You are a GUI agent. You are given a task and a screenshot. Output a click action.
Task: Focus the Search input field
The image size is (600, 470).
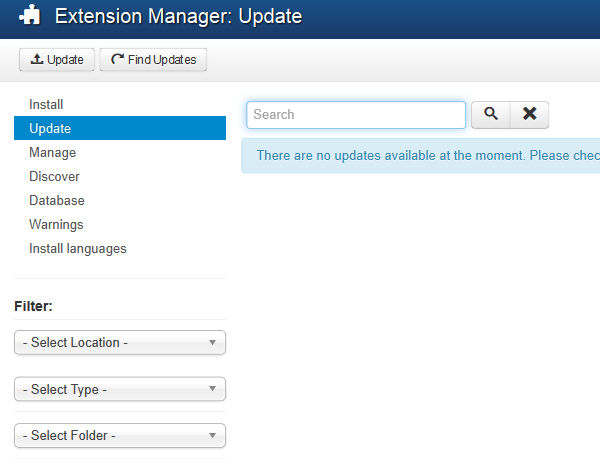tap(356, 115)
